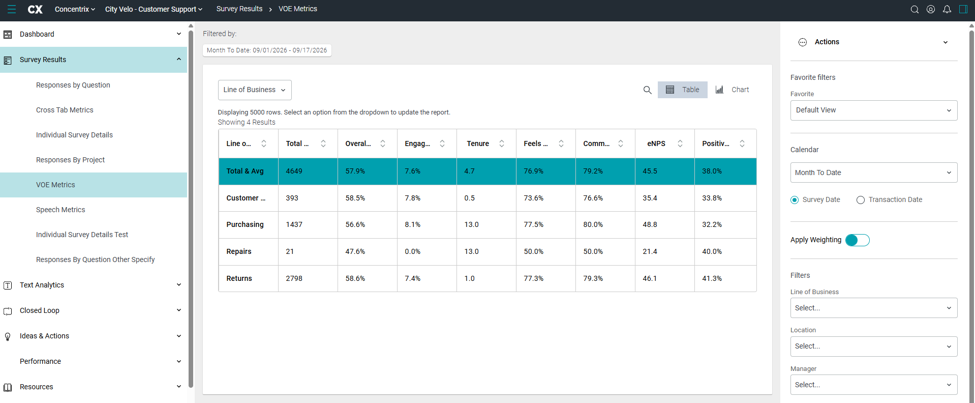Open the user profile icon
Screen dimensions: 975x403
point(931,9)
